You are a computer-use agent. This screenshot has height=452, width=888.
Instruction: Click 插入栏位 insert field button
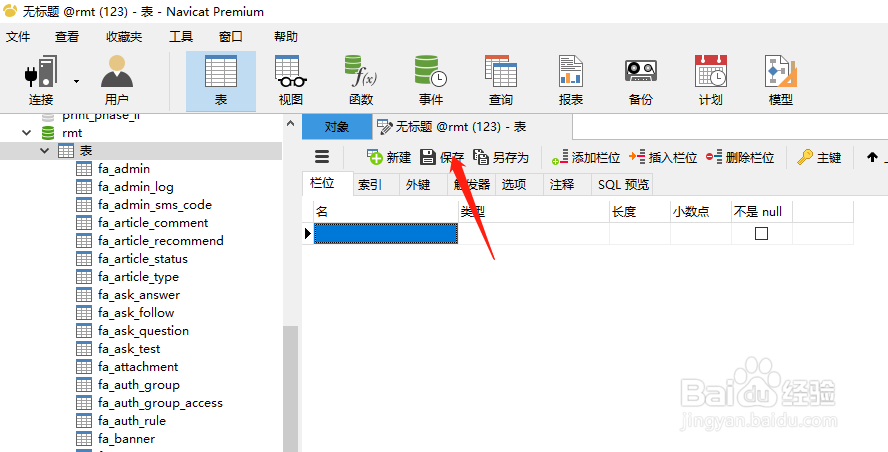[x=663, y=157]
